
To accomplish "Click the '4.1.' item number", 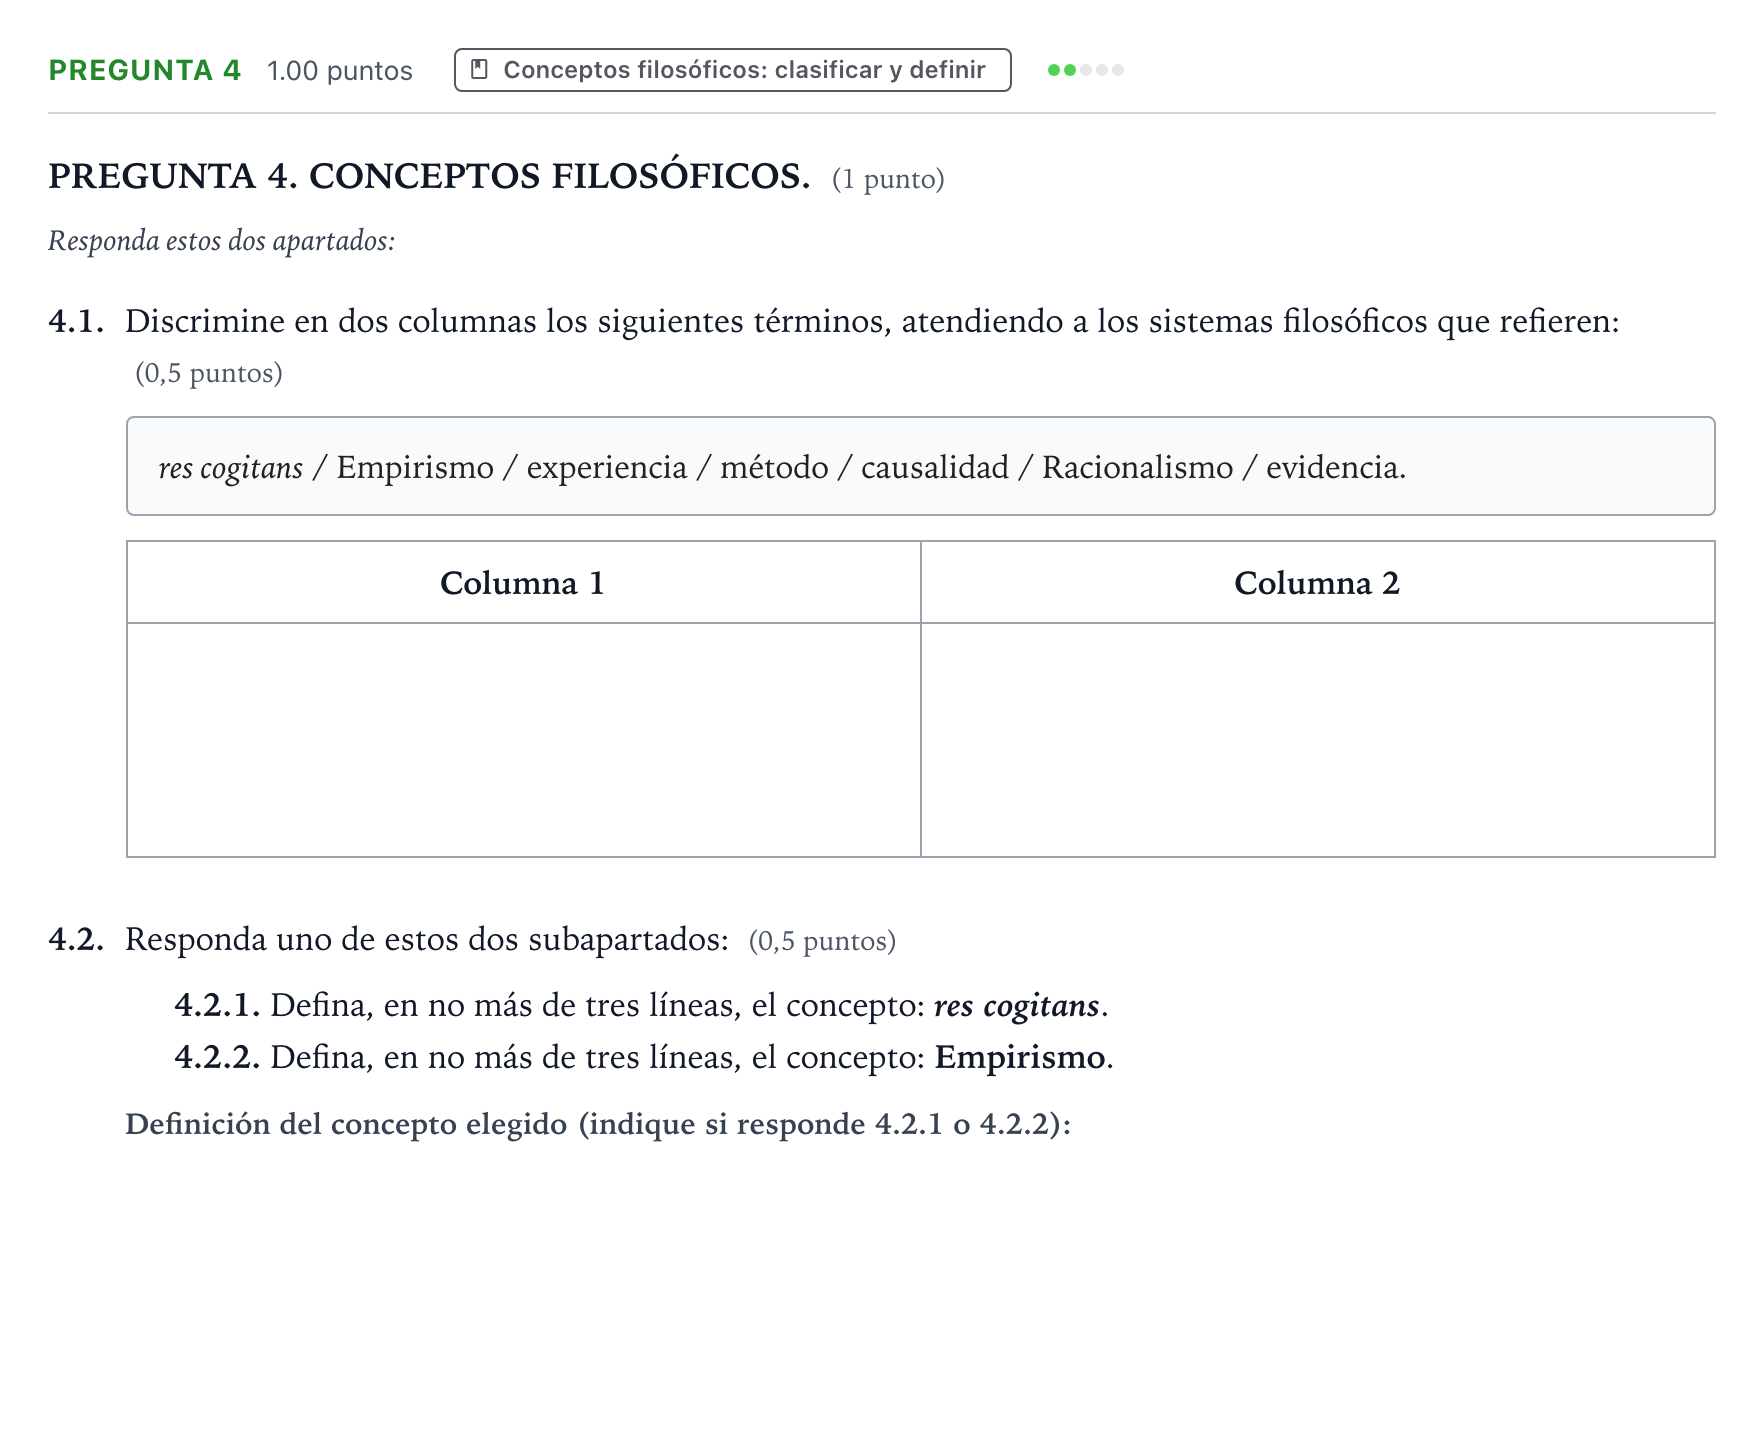I will (76, 321).
